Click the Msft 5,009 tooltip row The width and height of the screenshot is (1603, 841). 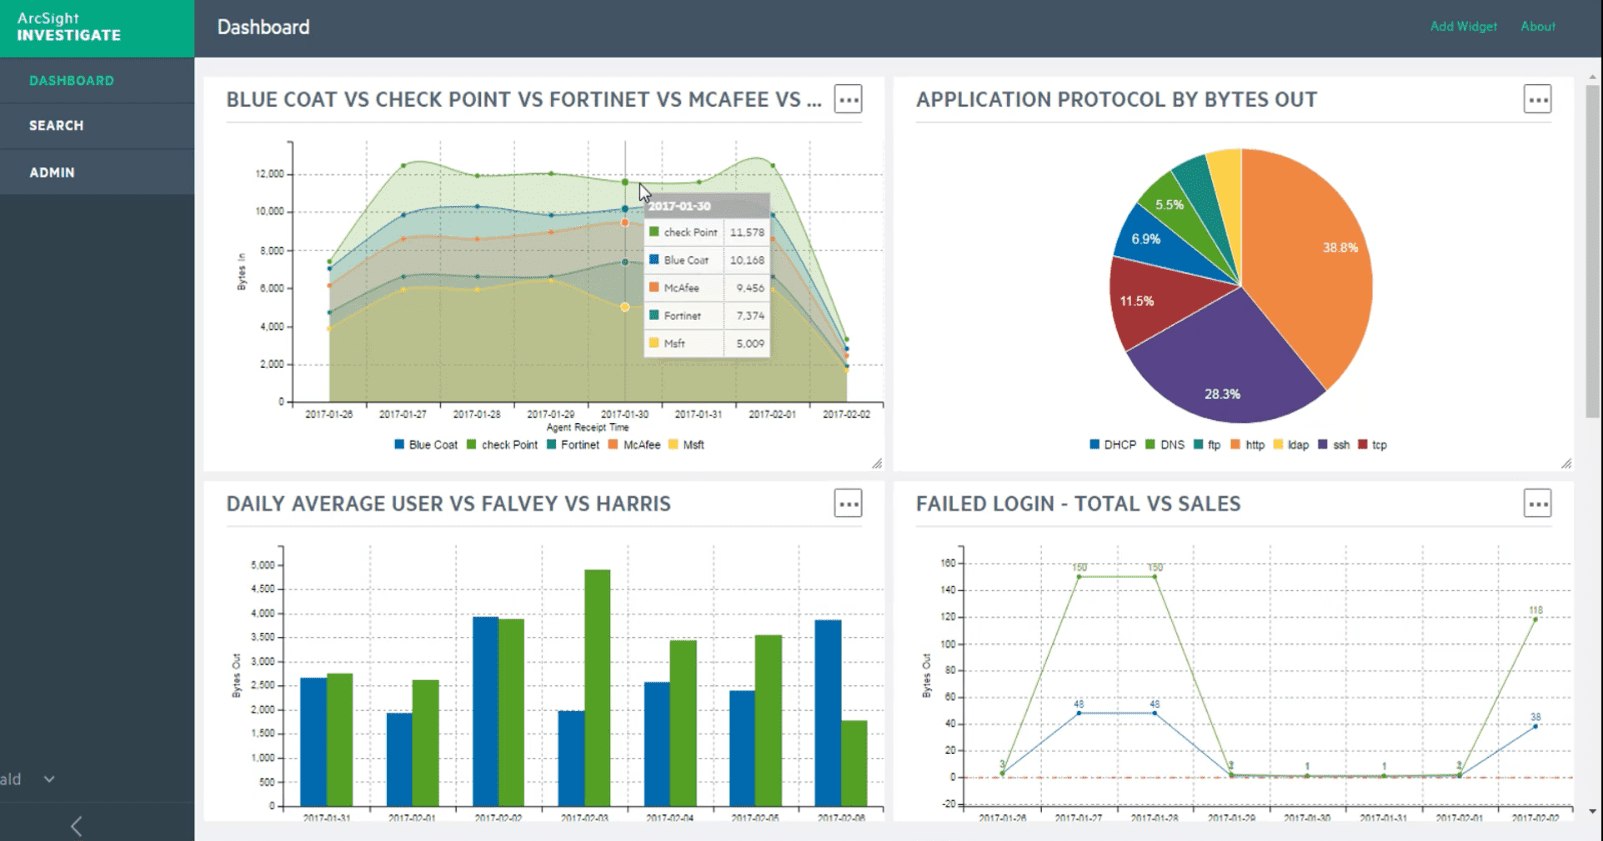707,343
